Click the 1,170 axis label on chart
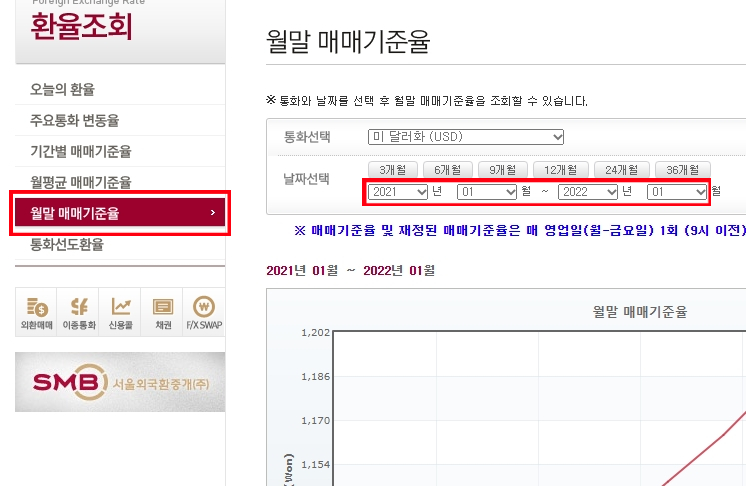The width and height of the screenshot is (746, 486). [315, 421]
